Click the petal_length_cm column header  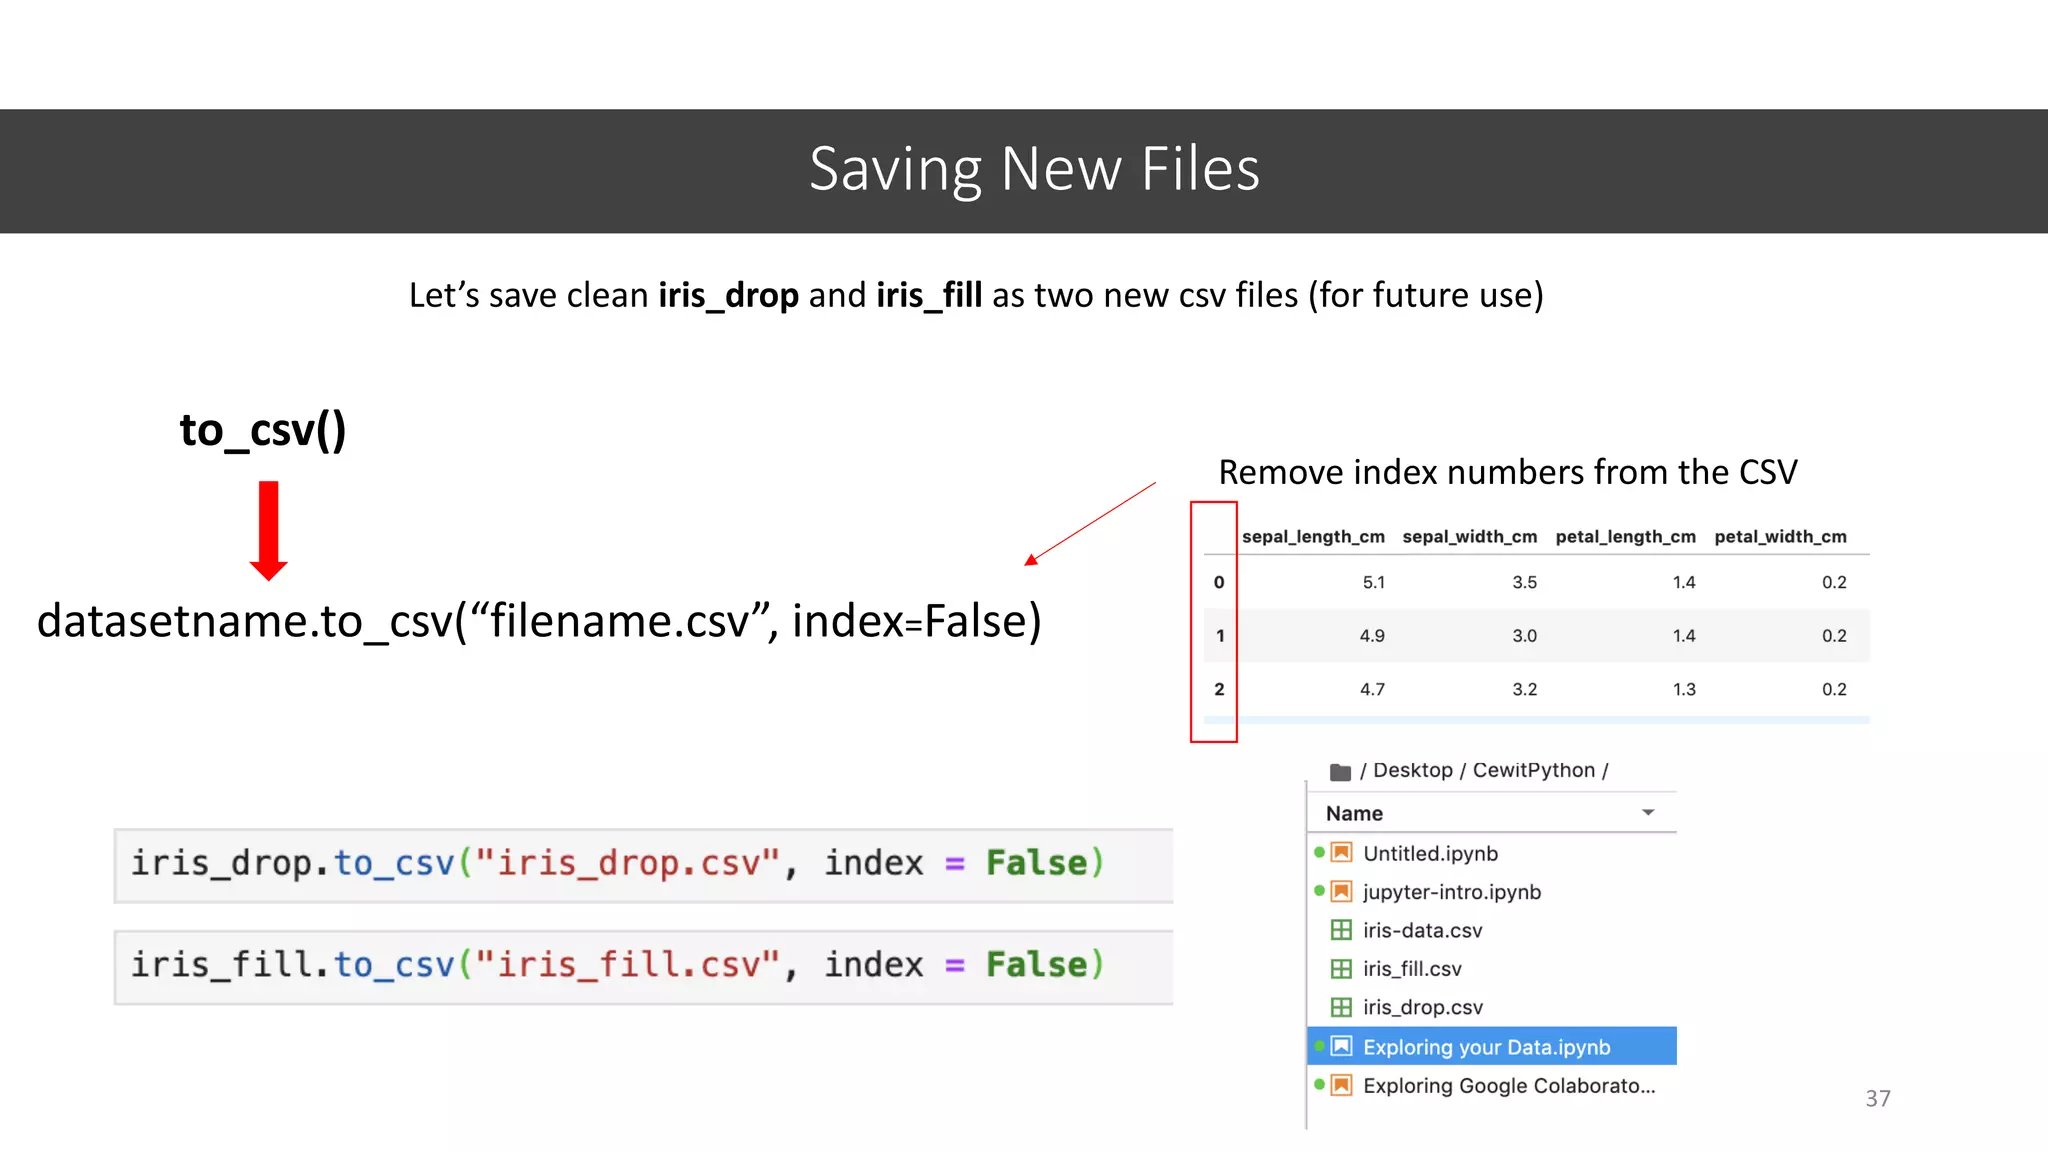1625,537
